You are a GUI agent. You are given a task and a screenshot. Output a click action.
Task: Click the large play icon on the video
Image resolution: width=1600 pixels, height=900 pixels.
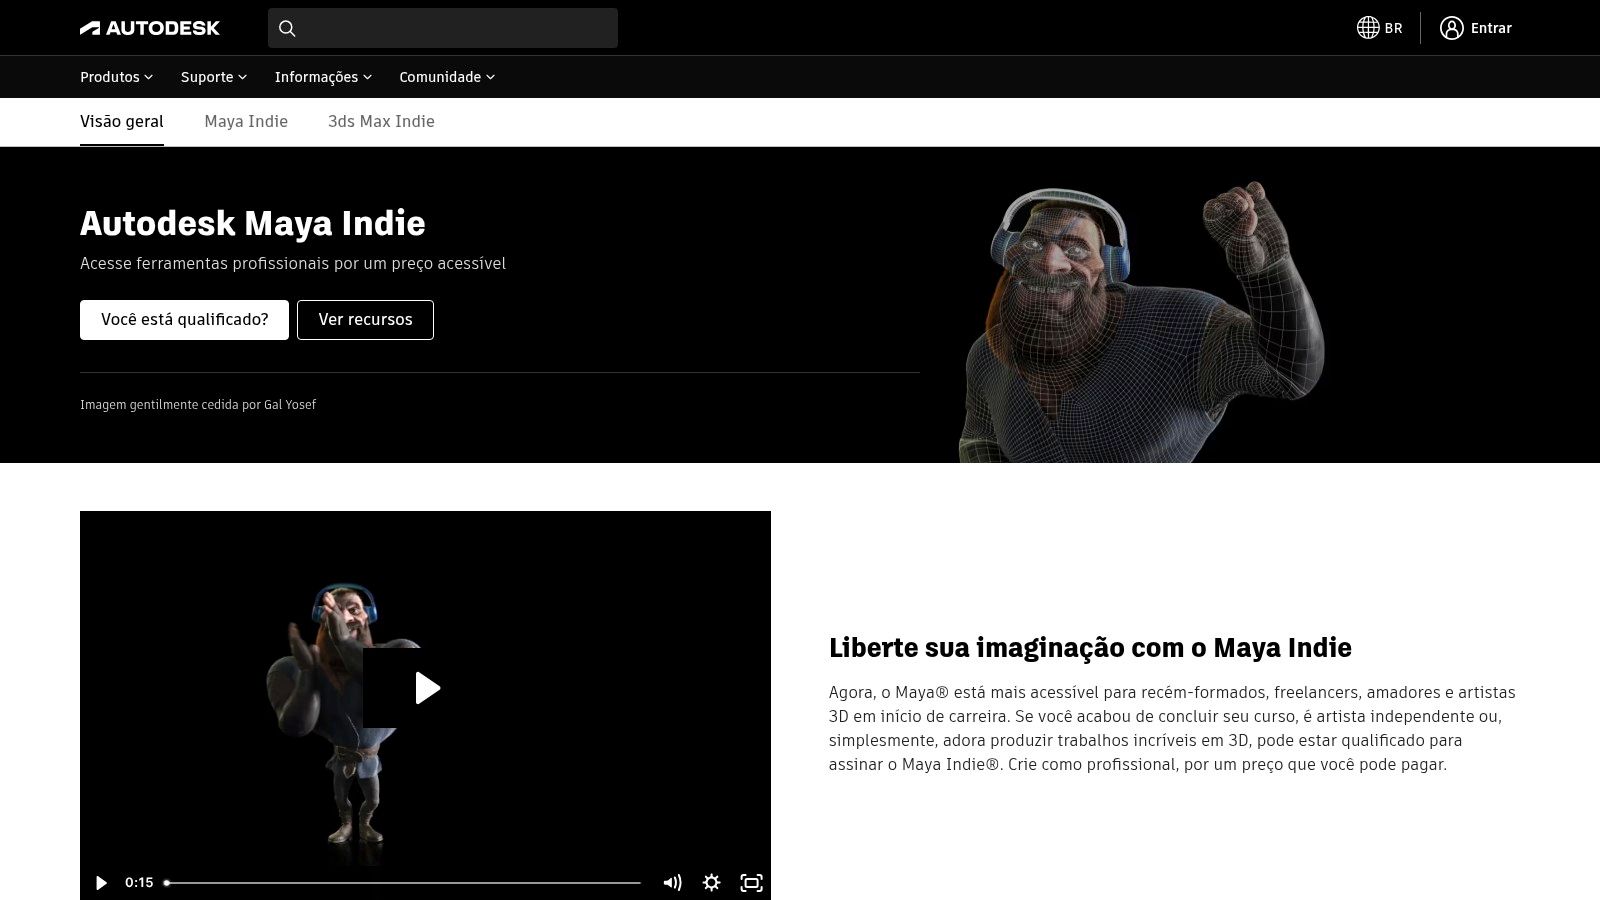426,688
